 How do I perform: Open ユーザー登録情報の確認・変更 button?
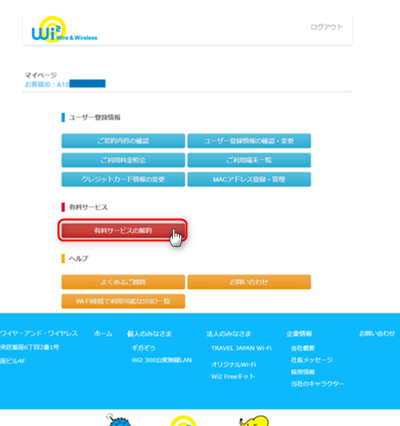coord(249,141)
